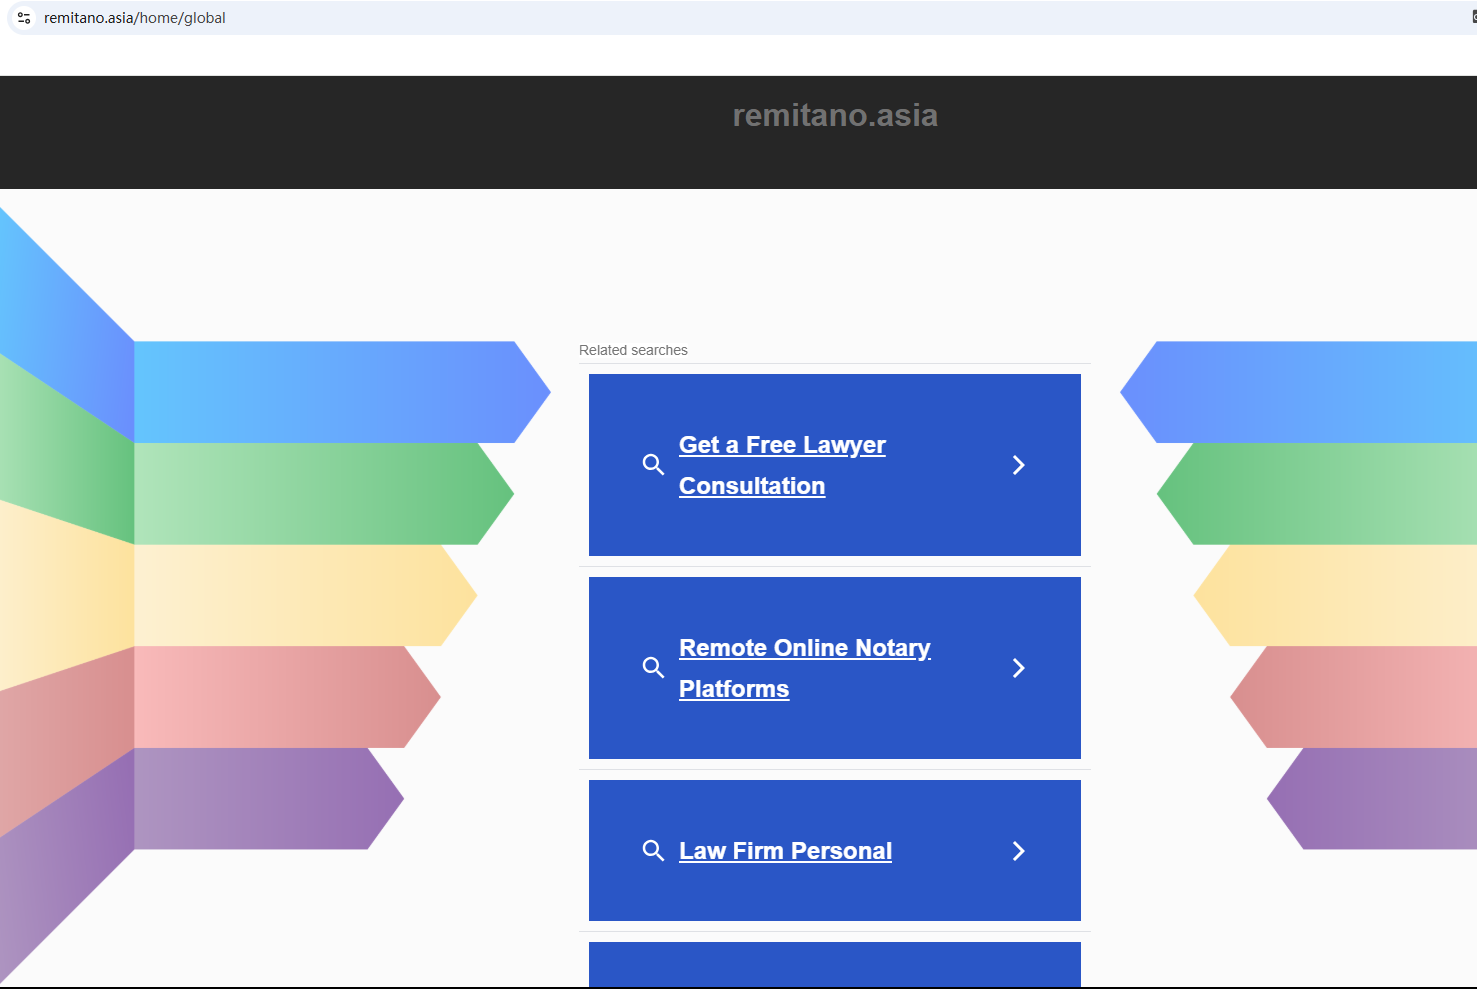Click chevron arrow on Law Firm Personal card
This screenshot has width=1477, height=989.
click(x=1018, y=851)
